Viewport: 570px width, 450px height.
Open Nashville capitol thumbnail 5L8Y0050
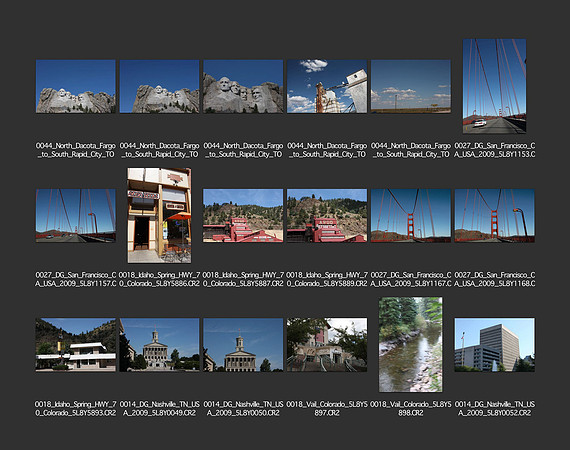click(243, 345)
